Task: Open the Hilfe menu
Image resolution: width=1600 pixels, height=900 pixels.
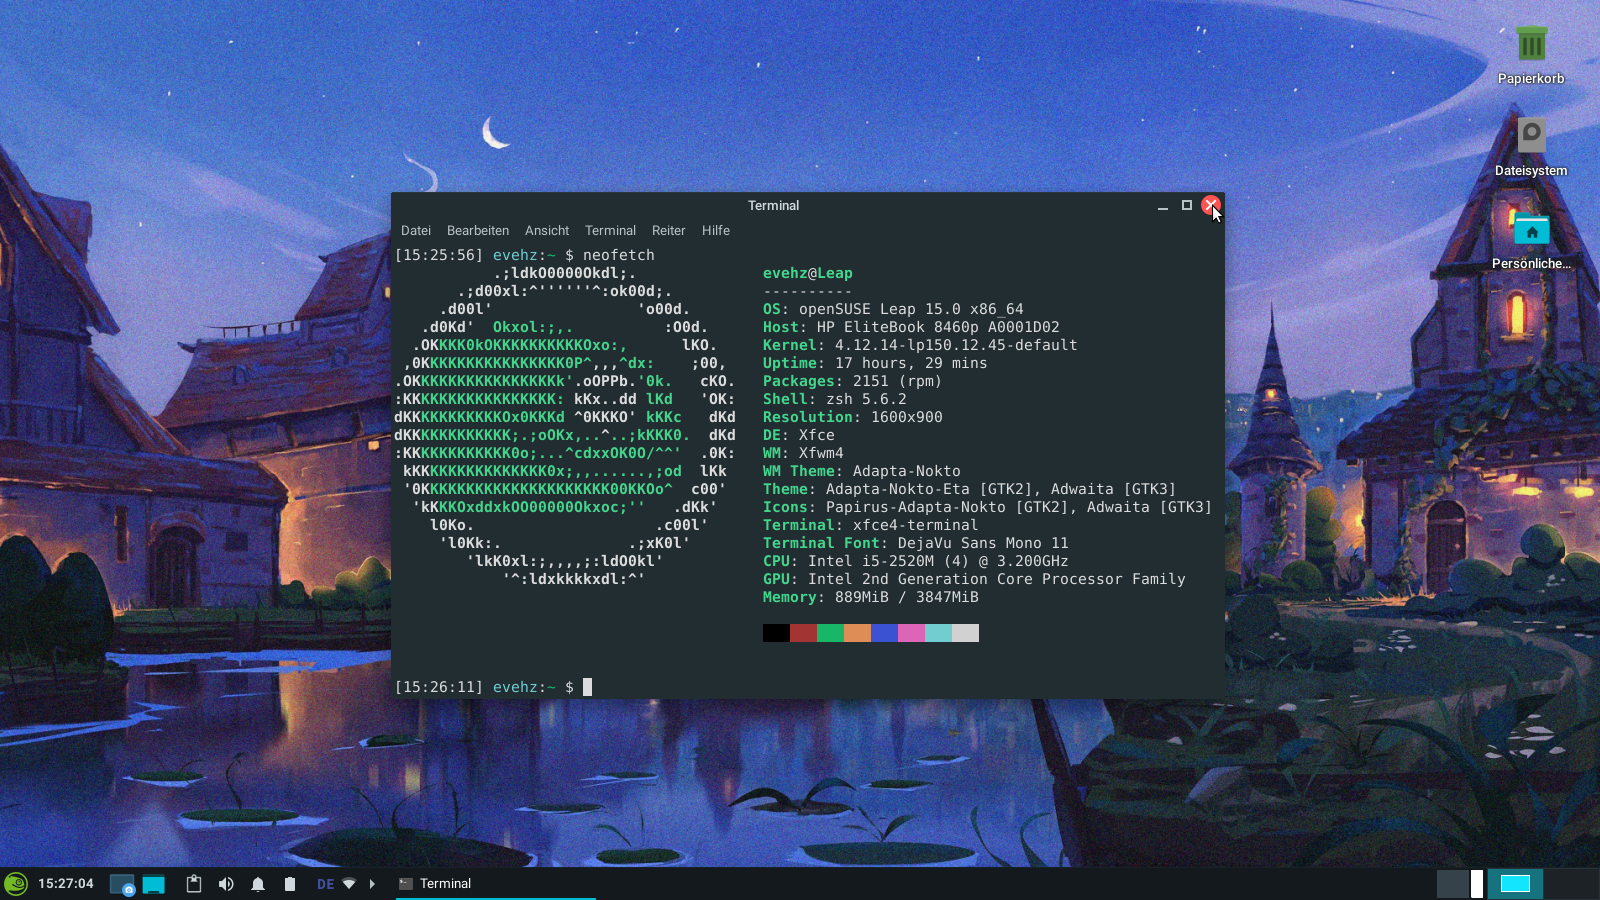Action: coord(716,231)
